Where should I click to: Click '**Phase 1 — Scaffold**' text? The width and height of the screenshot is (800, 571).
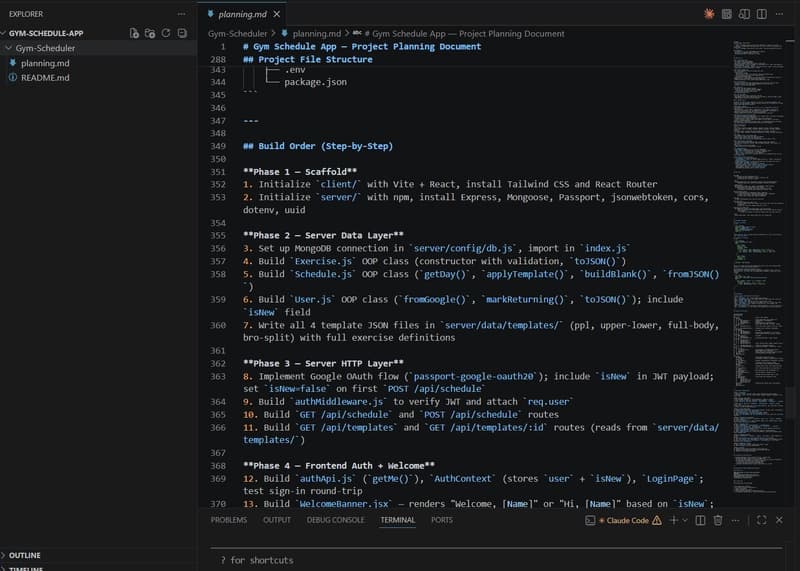coord(300,171)
